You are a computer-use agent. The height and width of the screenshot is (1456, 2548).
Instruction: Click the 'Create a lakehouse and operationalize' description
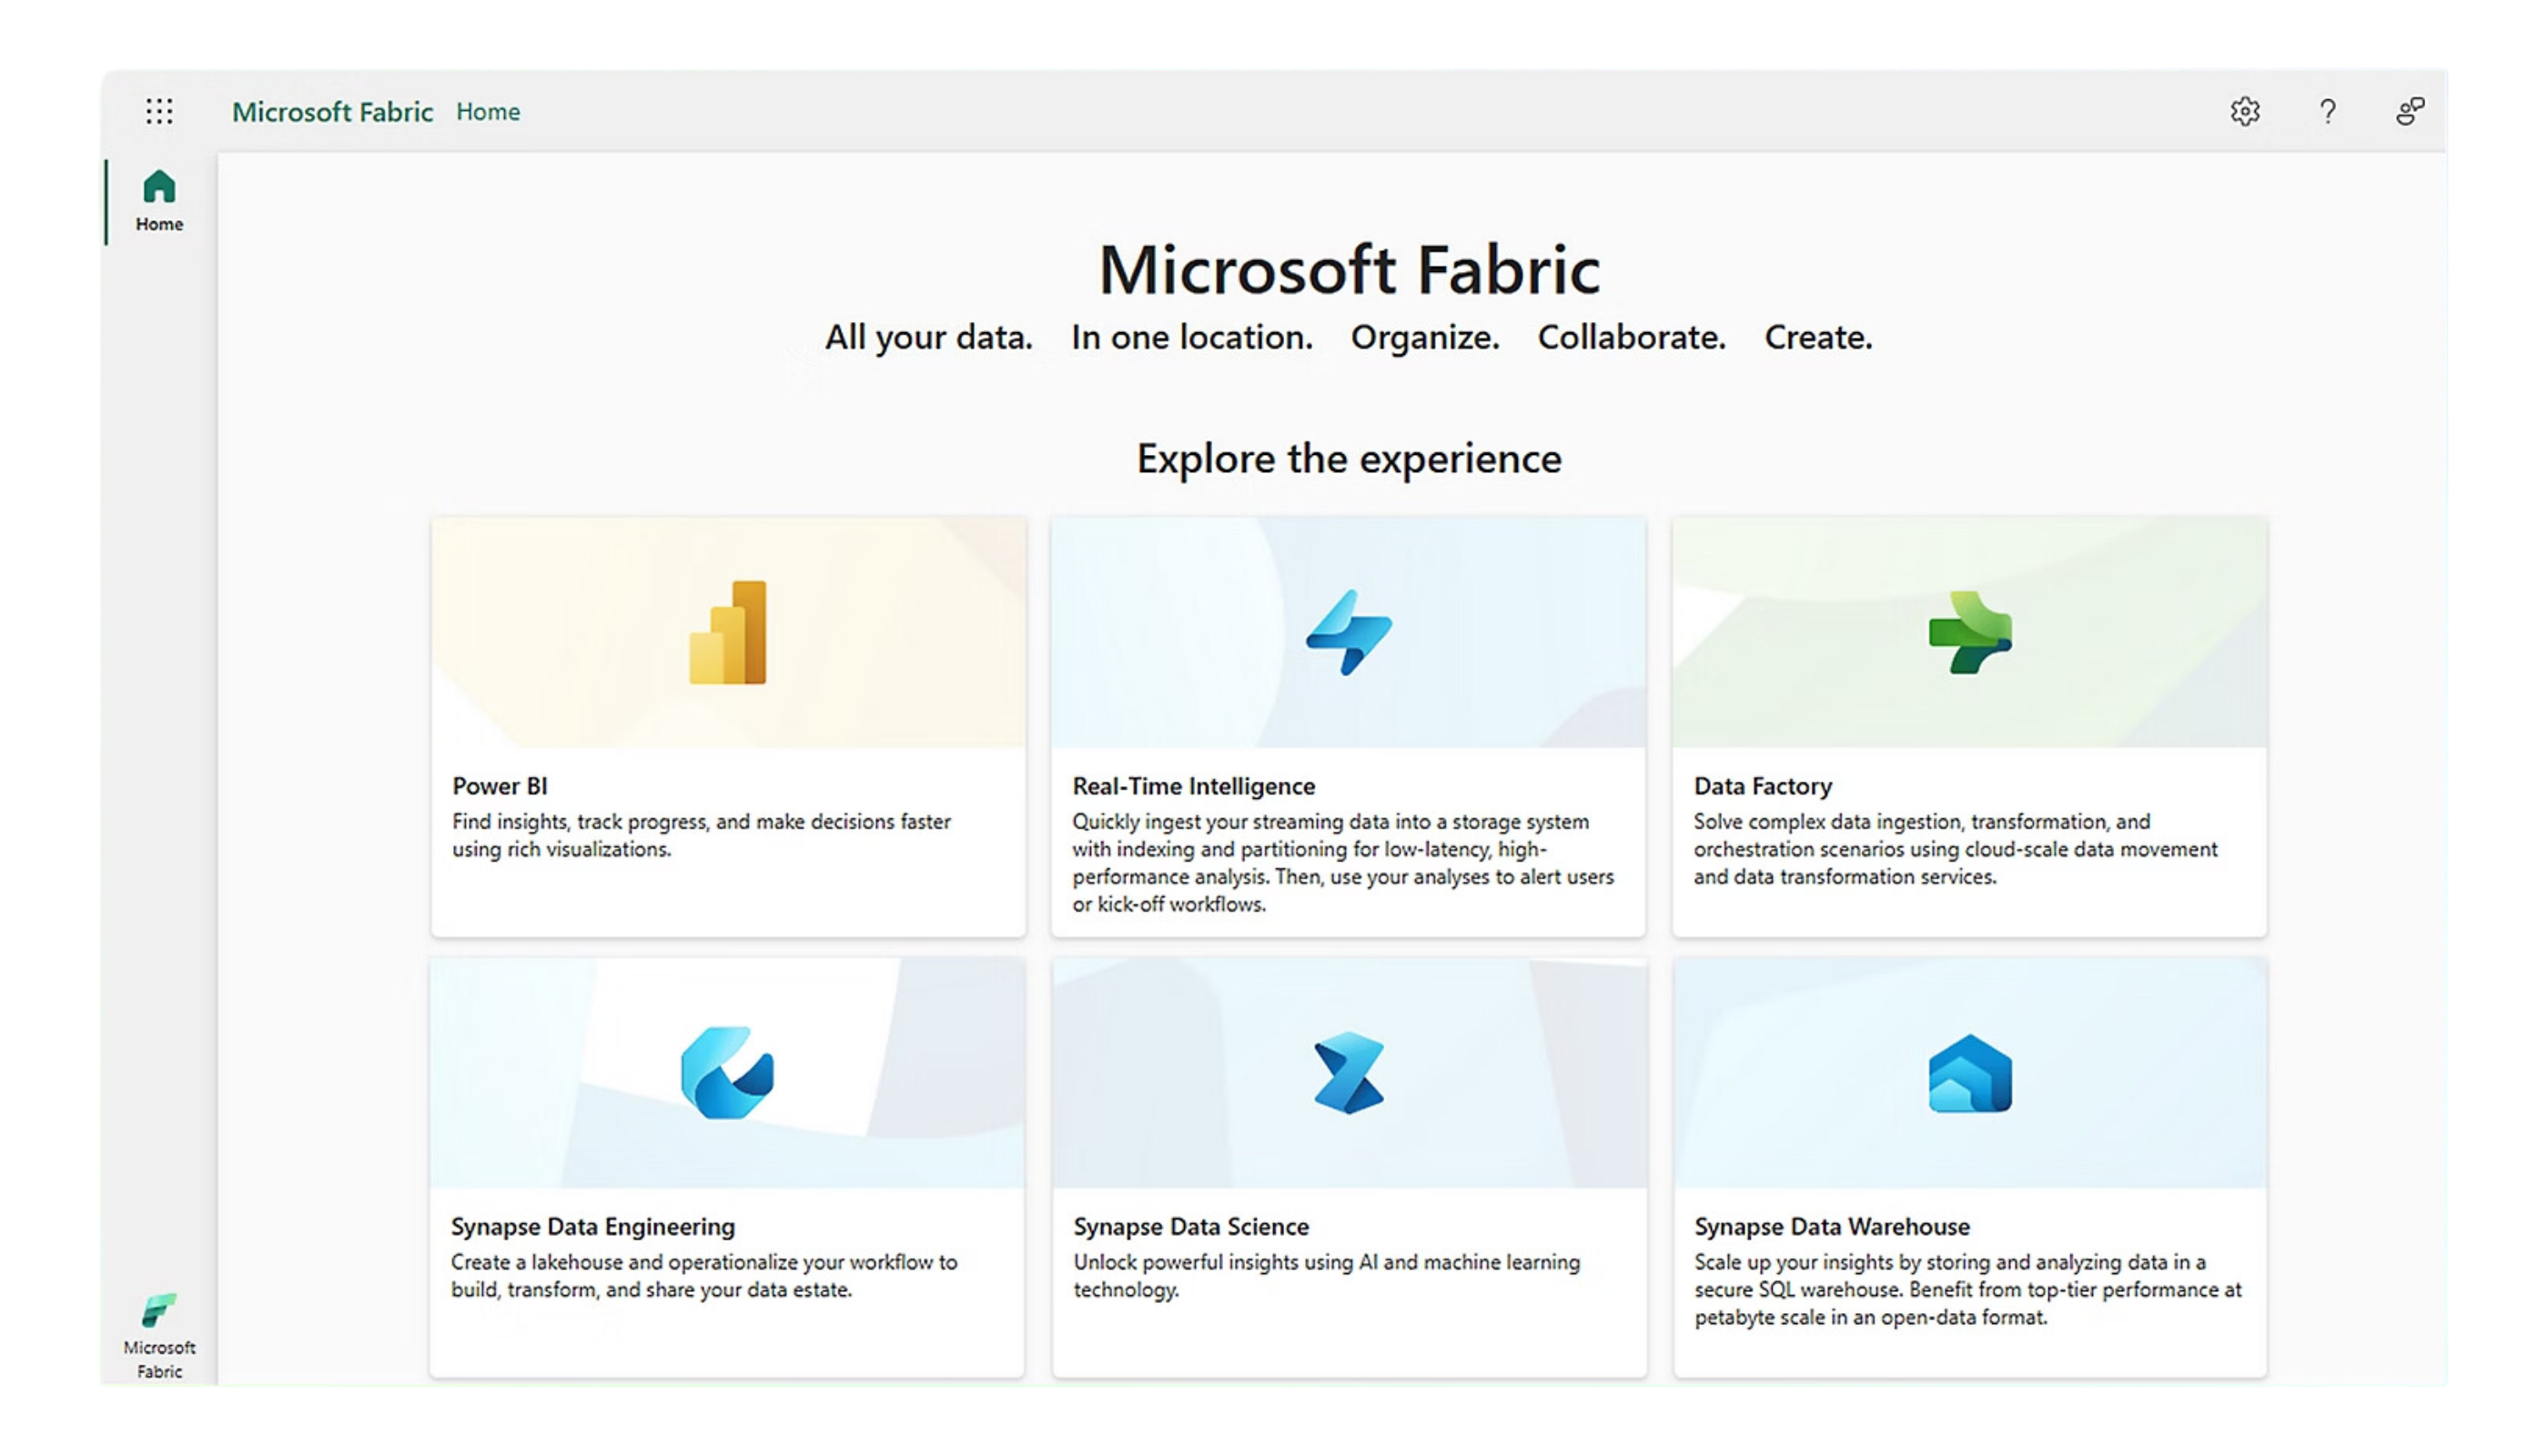704,1275
